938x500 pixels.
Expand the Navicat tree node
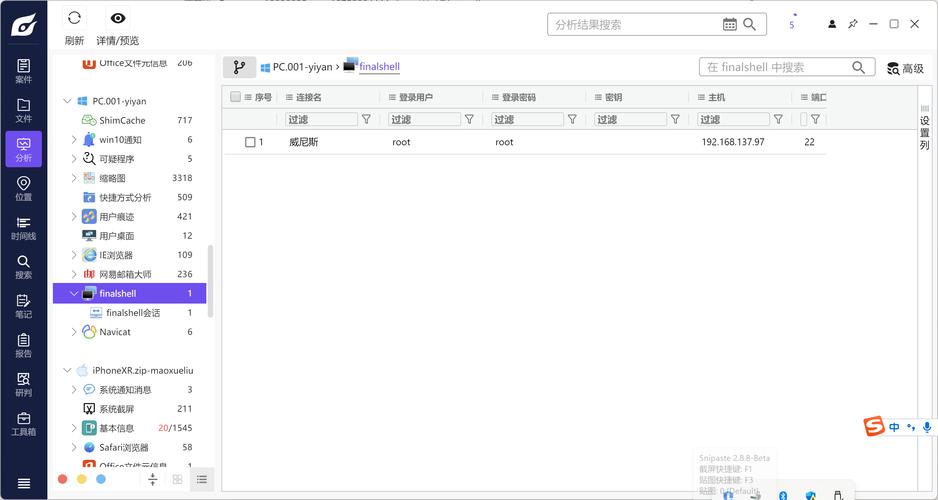tap(74, 331)
